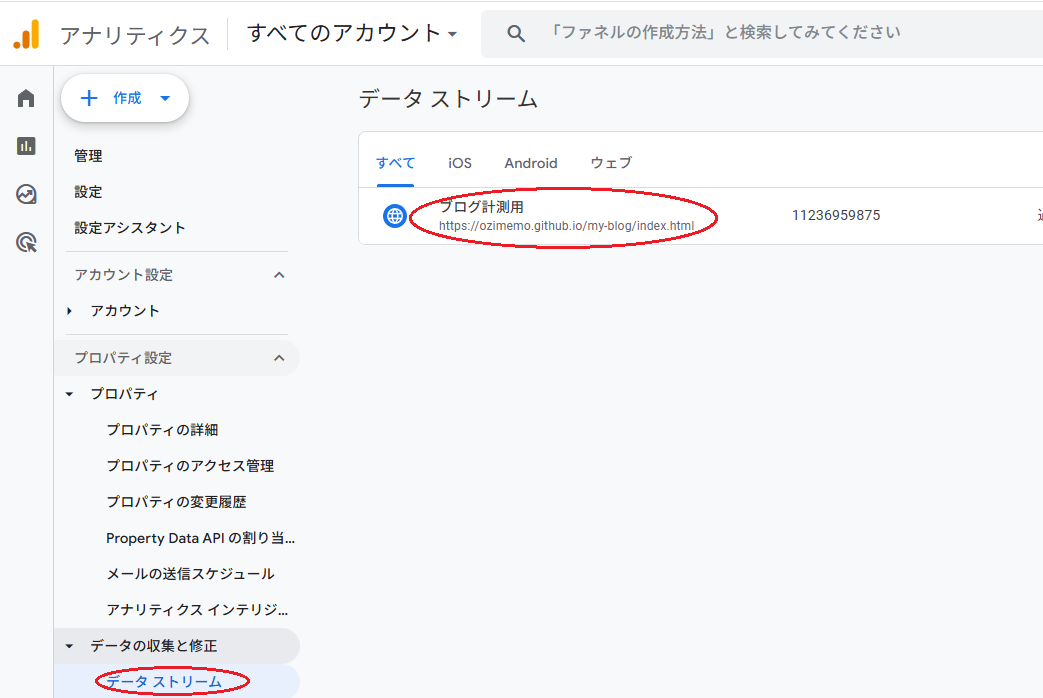
Task: Open the Home icon in left rail
Action: [x=26, y=98]
